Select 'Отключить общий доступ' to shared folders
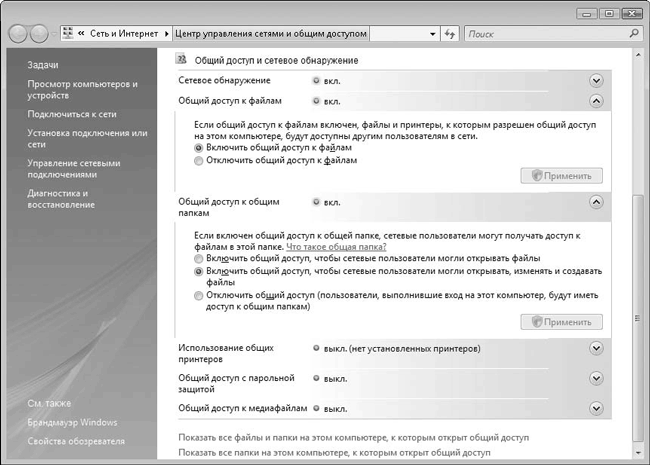The image size is (650, 465). 198,296
